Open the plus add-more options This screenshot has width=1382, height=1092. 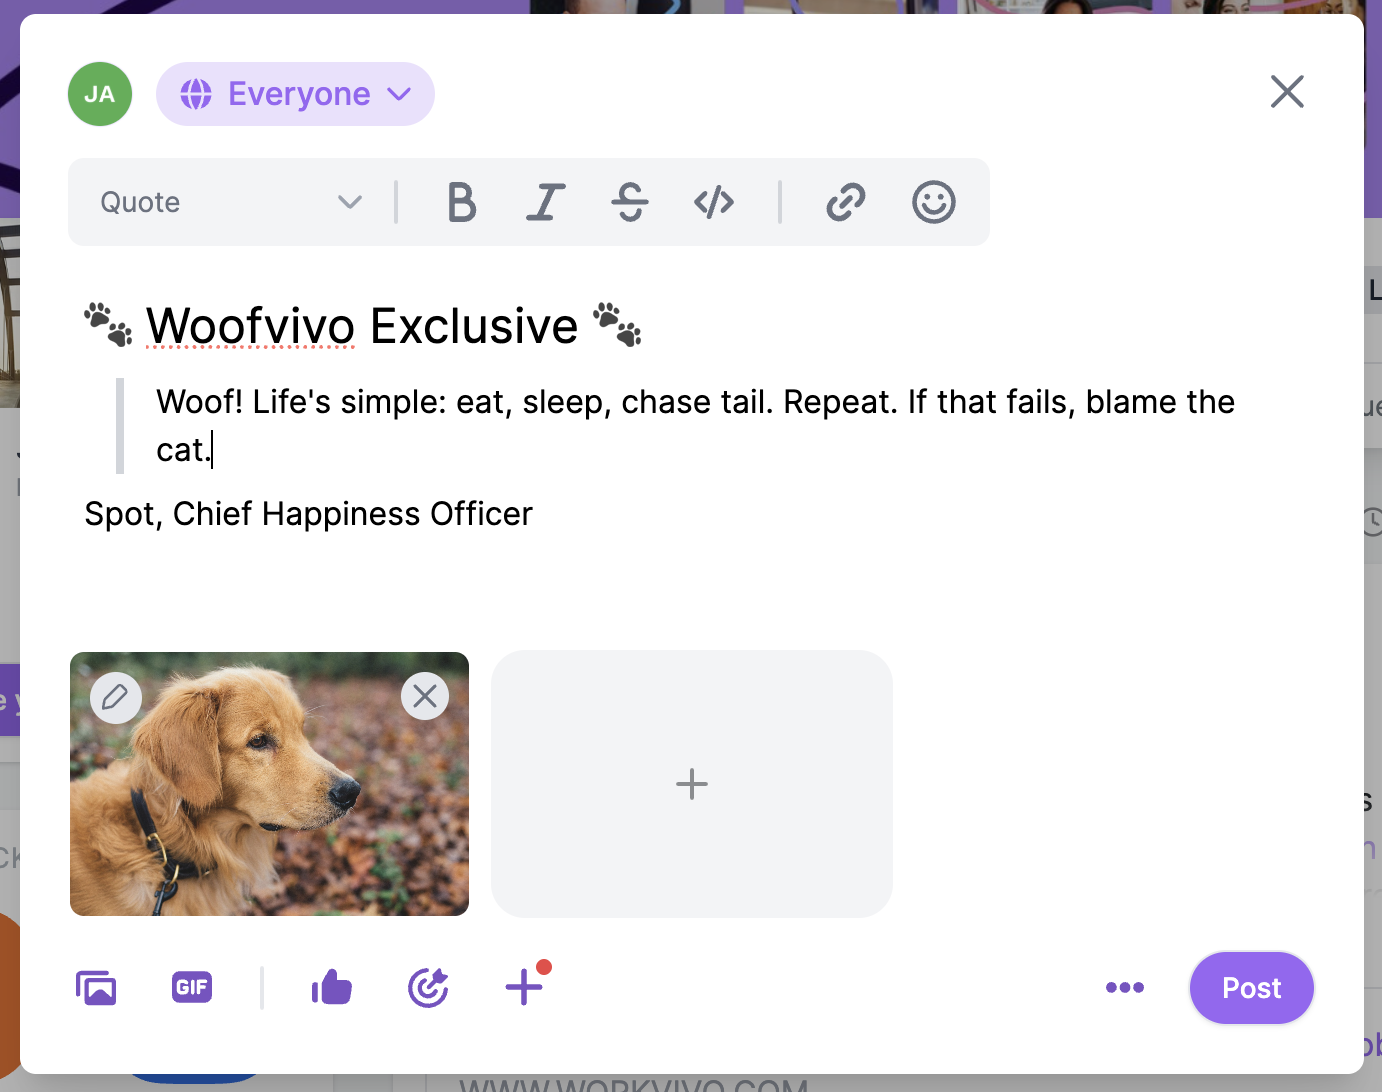point(526,986)
